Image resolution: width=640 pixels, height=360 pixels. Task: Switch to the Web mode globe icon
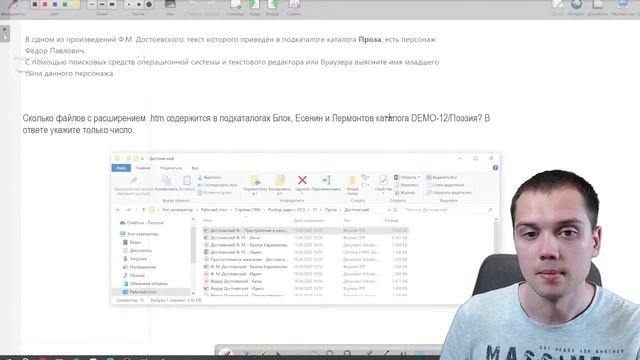576,4
